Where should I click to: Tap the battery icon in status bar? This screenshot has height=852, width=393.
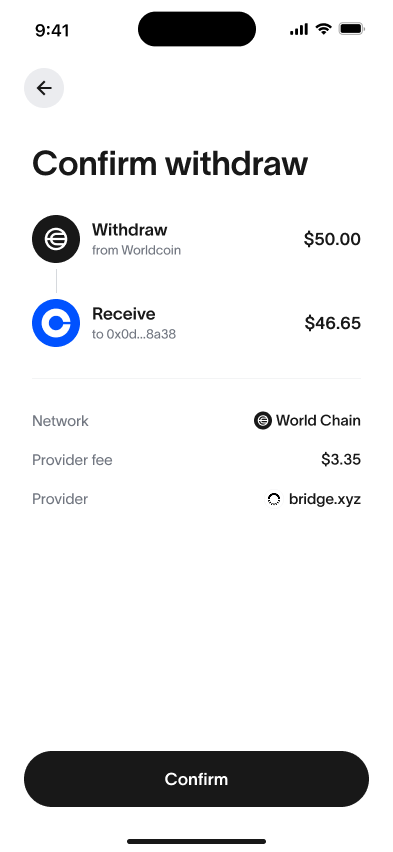(x=352, y=29)
